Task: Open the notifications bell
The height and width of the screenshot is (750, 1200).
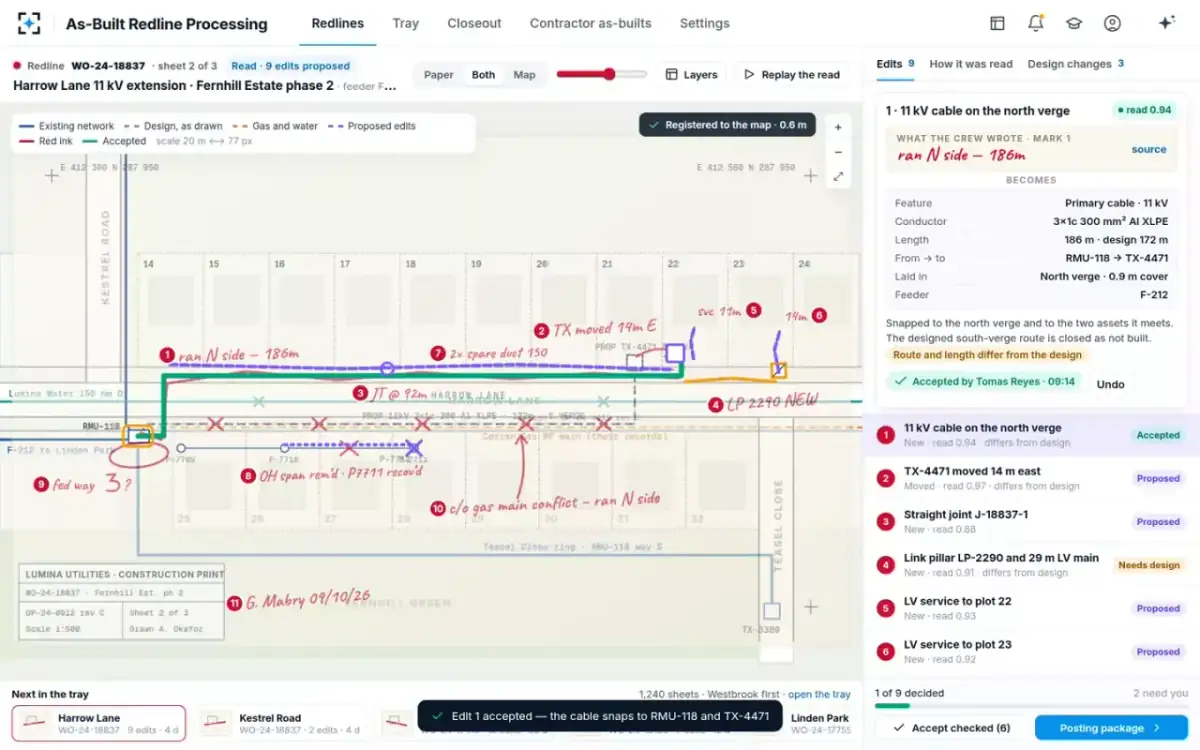Action: click(x=1035, y=23)
